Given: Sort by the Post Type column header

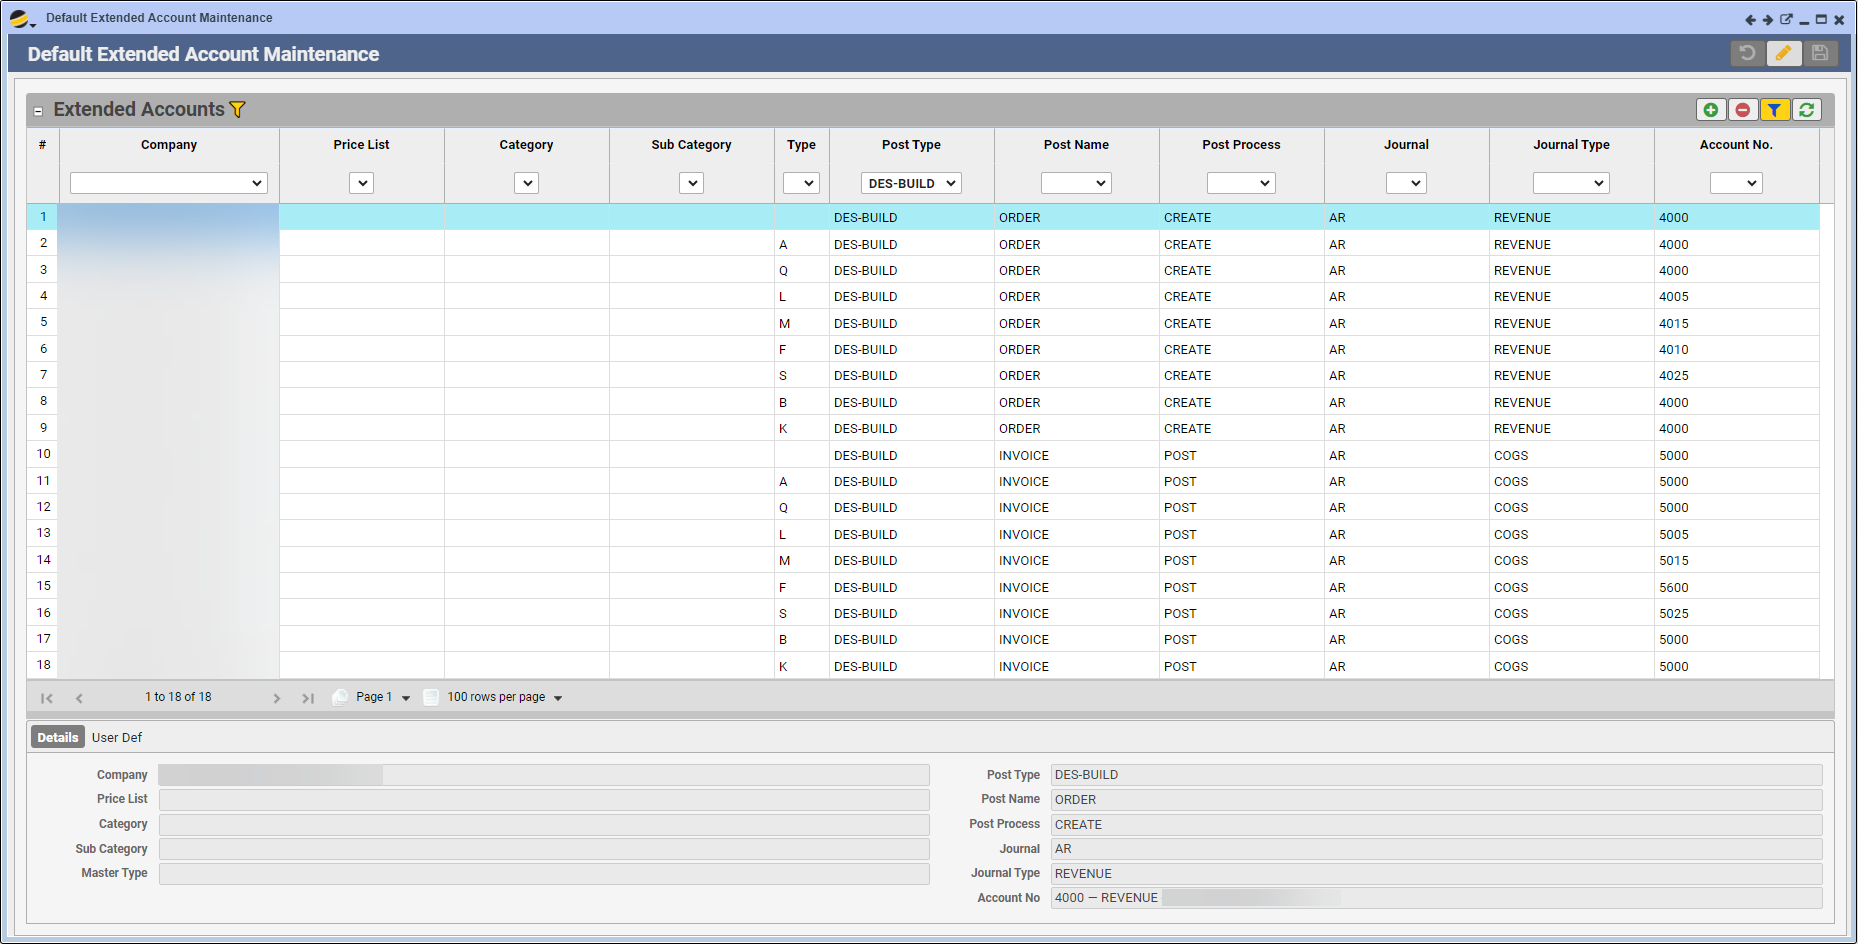Looking at the screenshot, I should coord(911,145).
